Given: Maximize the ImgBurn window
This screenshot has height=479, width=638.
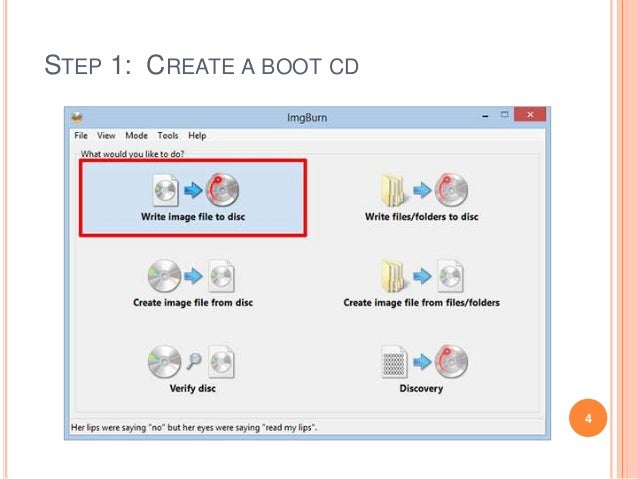Looking at the screenshot, I should pos(505,115).
